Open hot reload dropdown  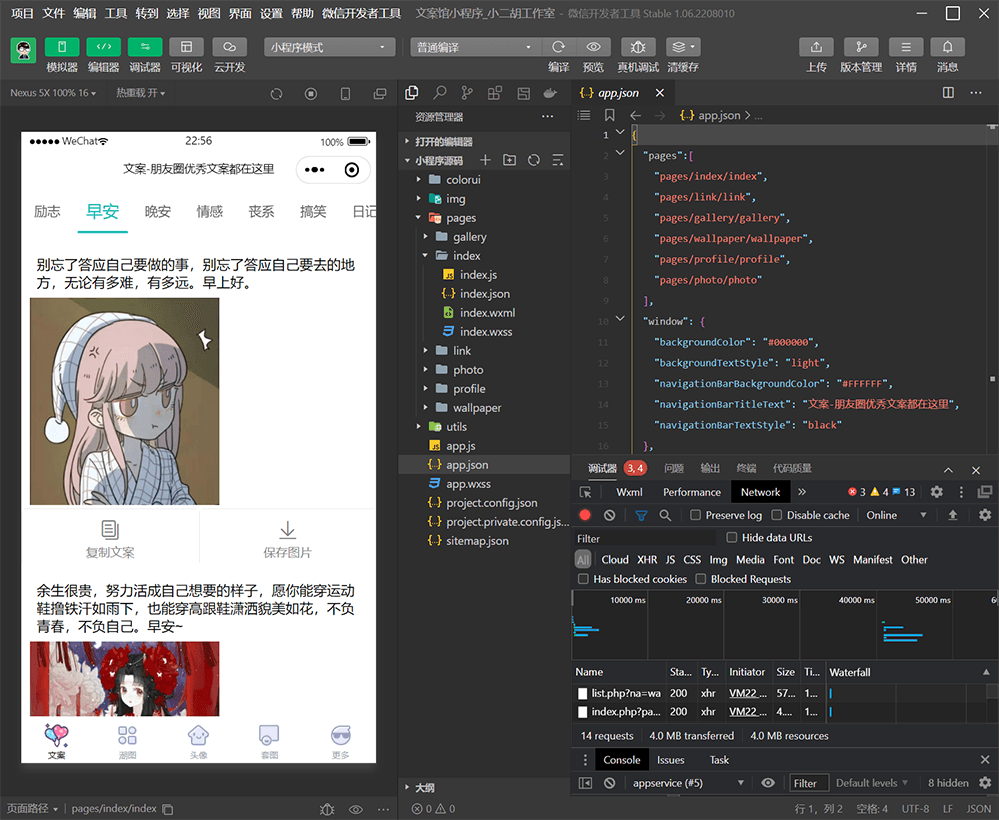141,93
